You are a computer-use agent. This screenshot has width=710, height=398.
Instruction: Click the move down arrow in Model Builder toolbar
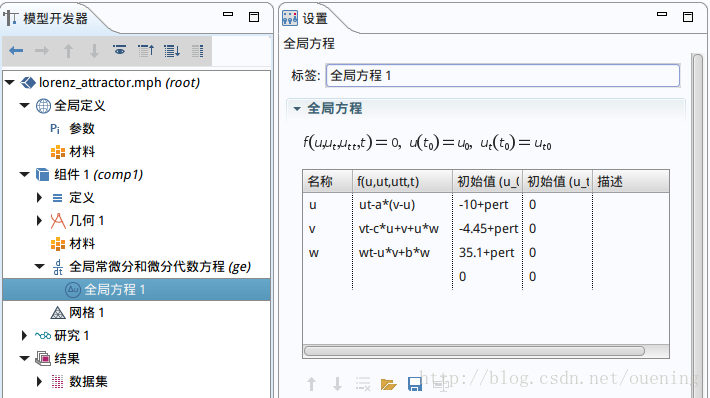94,51
